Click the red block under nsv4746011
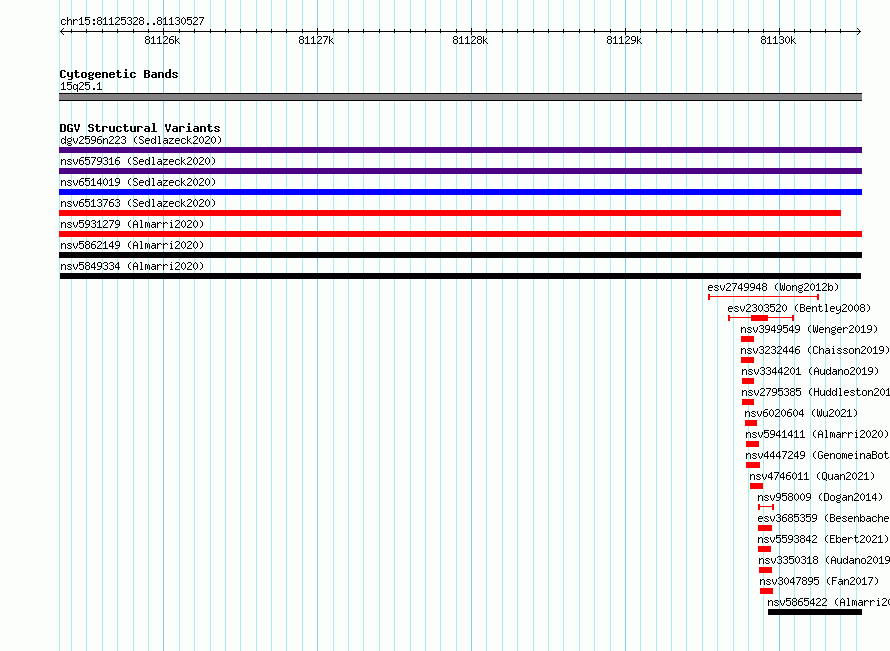This screenshot has width=890, height=651. click(757, 486)
